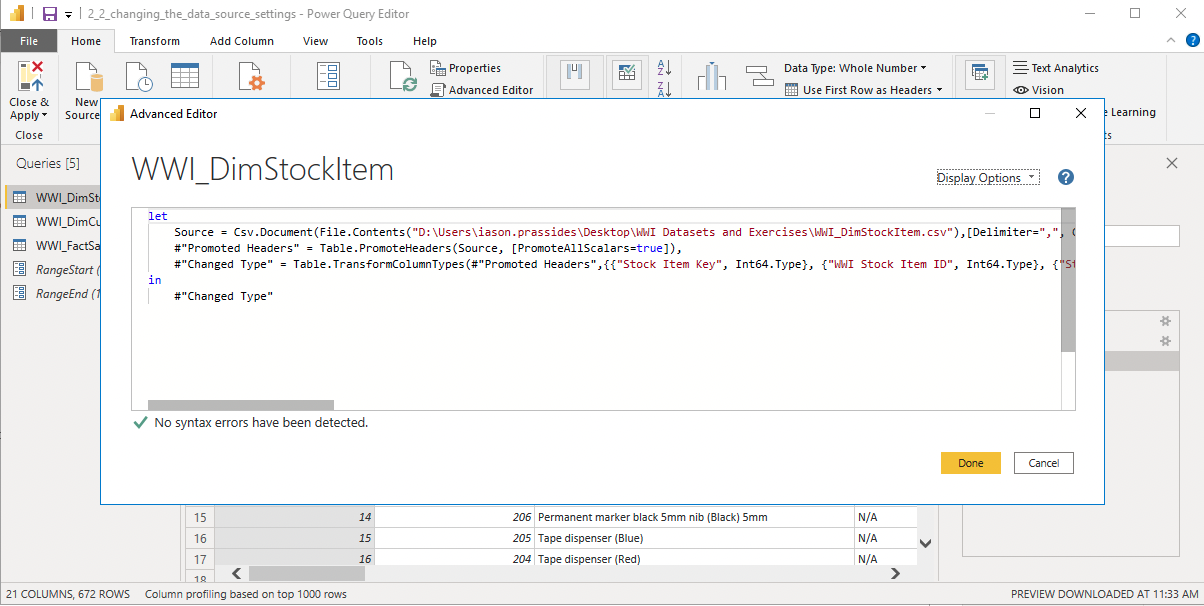Click the Recent Sources clock icon

[139, 77]
